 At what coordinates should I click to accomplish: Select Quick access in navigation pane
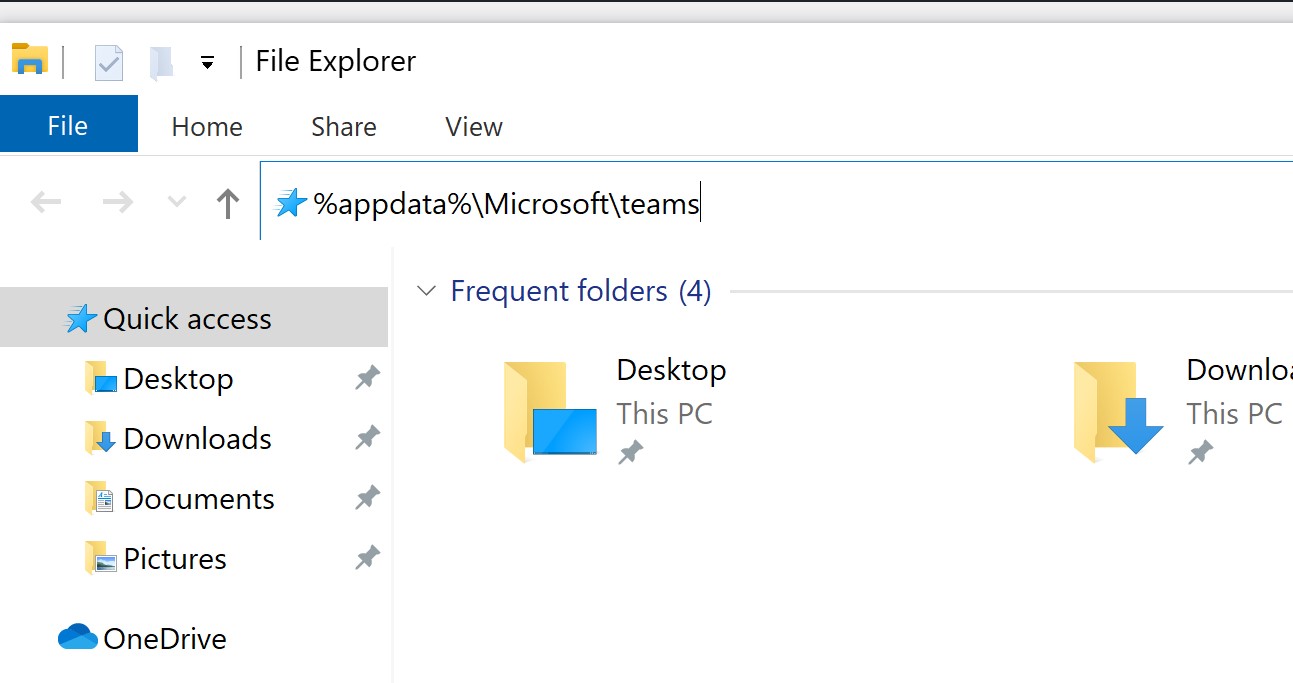click(187, 319)
